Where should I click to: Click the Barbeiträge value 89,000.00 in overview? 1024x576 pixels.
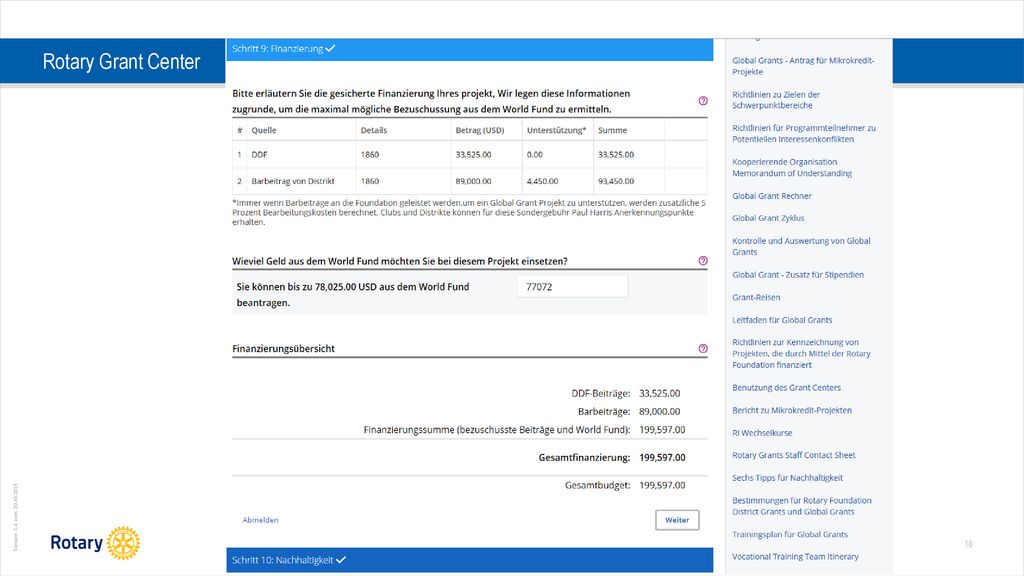(660, 412)
